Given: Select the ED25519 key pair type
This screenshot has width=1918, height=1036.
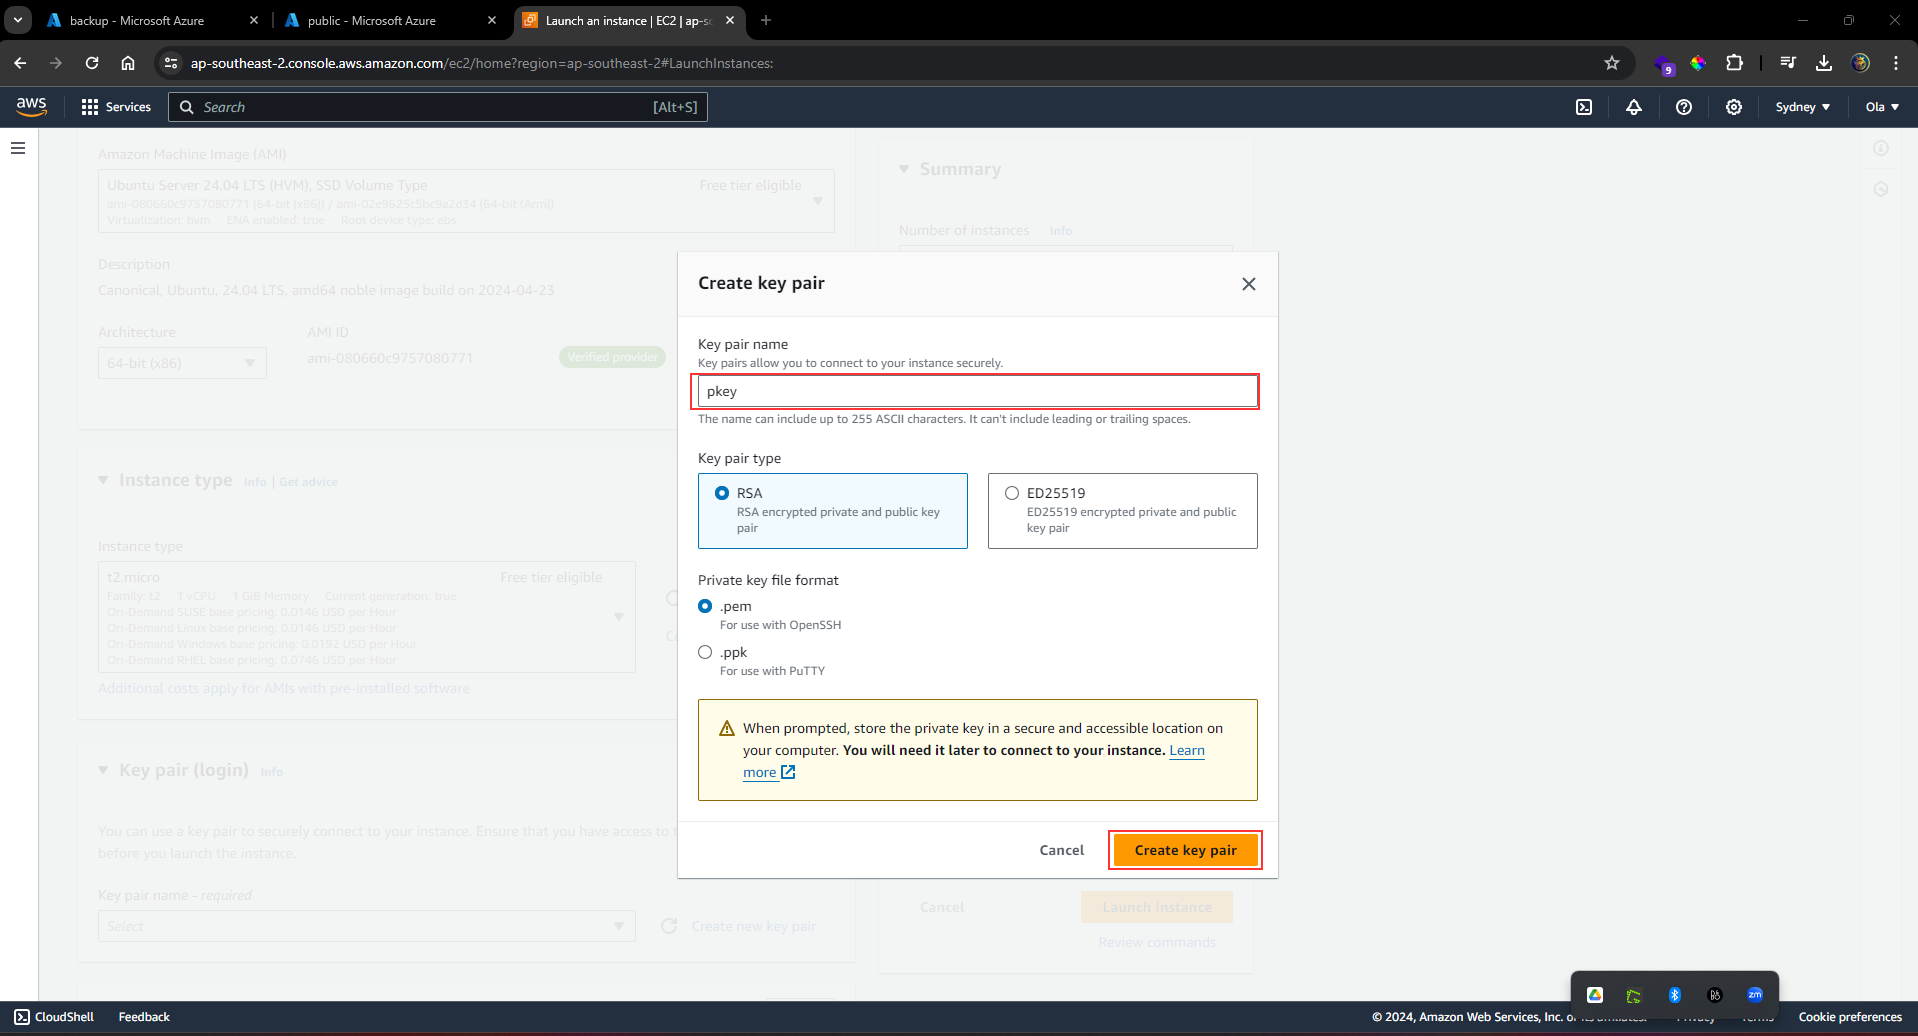Looking at the screenshot, I should point(1012,492).
